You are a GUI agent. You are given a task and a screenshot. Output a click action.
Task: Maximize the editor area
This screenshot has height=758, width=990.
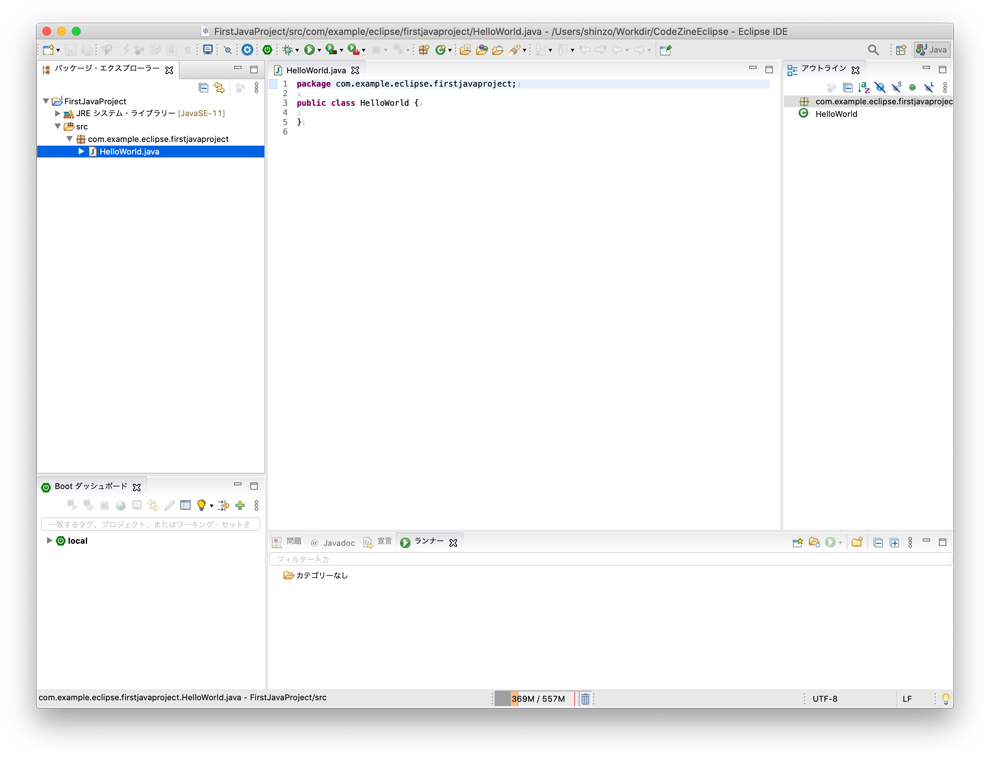click(769, 69)
